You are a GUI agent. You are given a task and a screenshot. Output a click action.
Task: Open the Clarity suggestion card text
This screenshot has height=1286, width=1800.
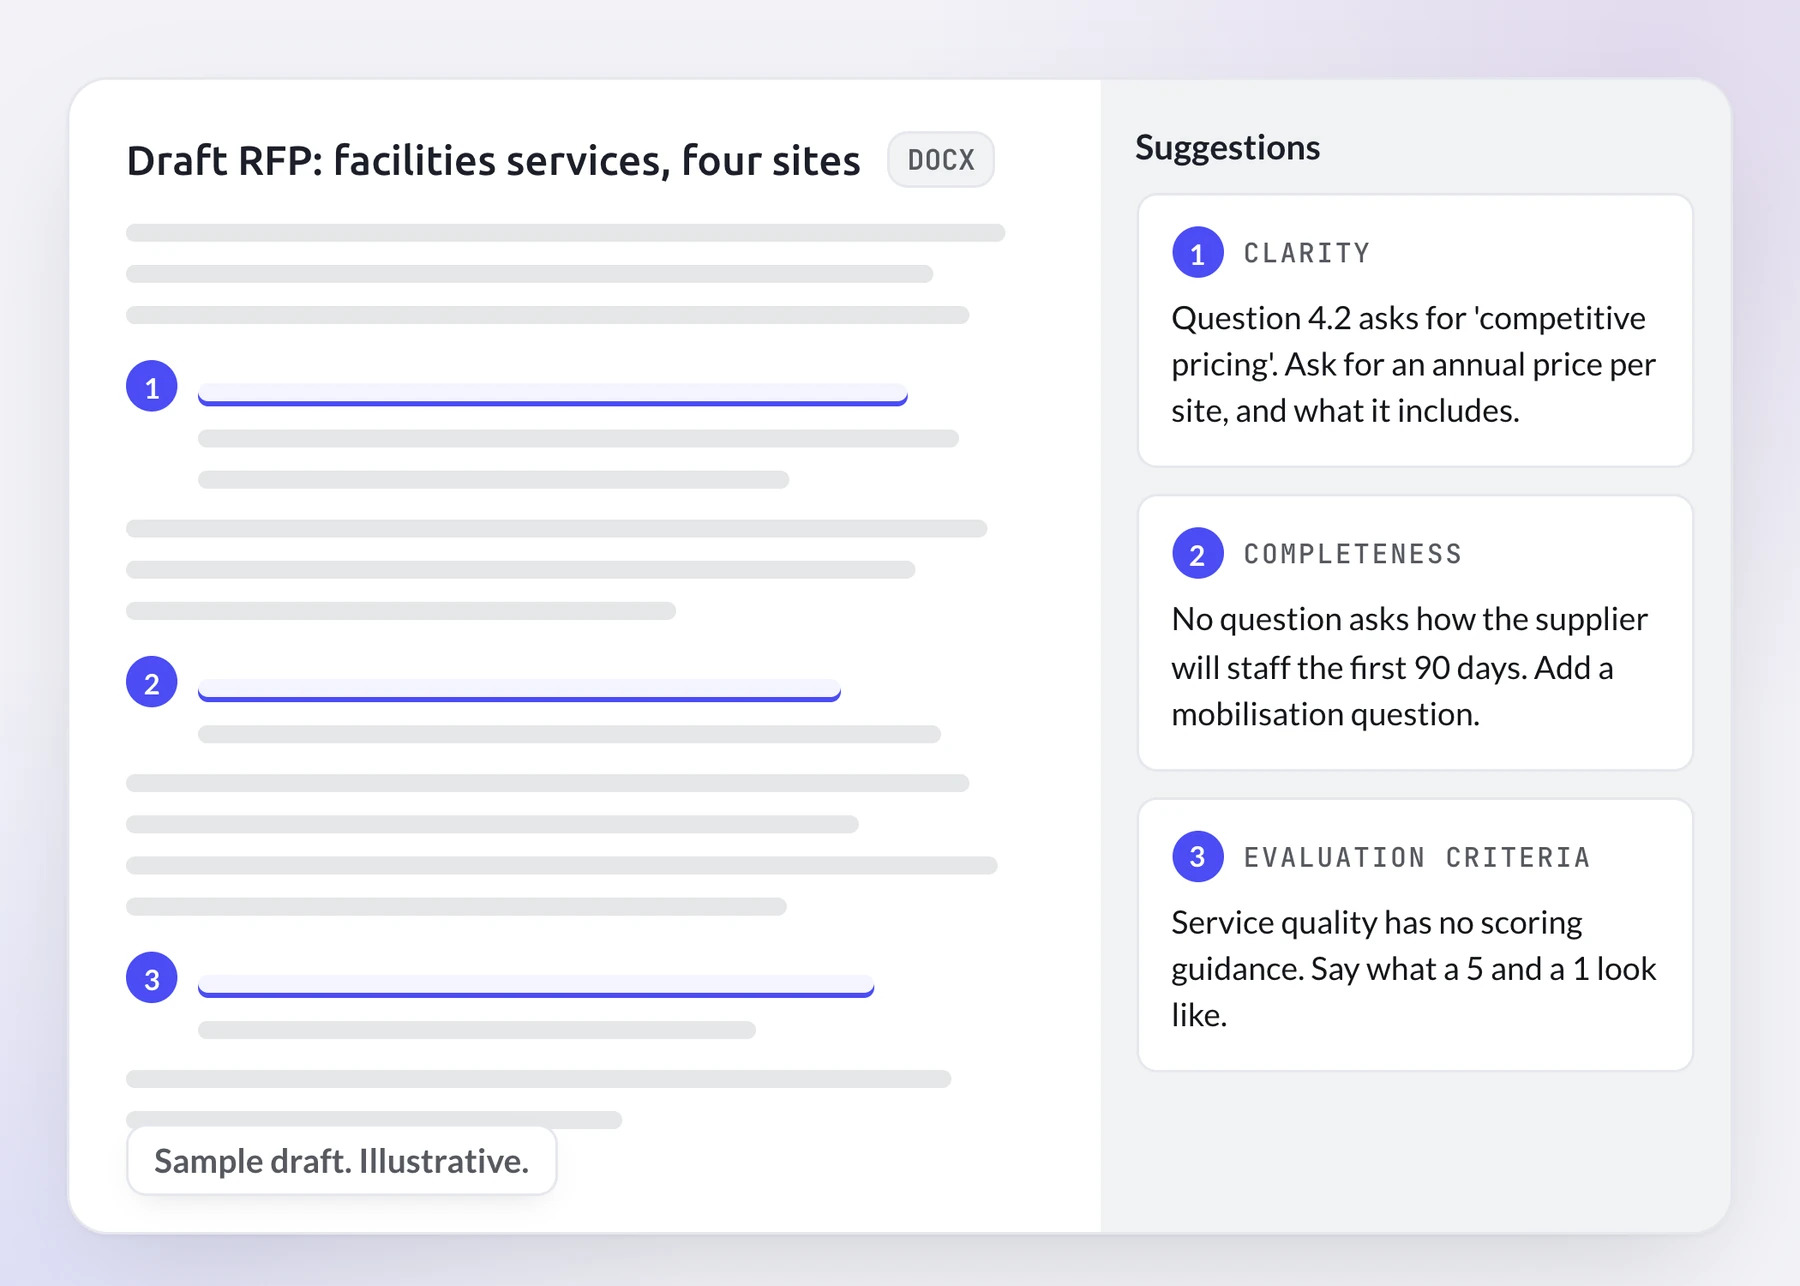1413,364
